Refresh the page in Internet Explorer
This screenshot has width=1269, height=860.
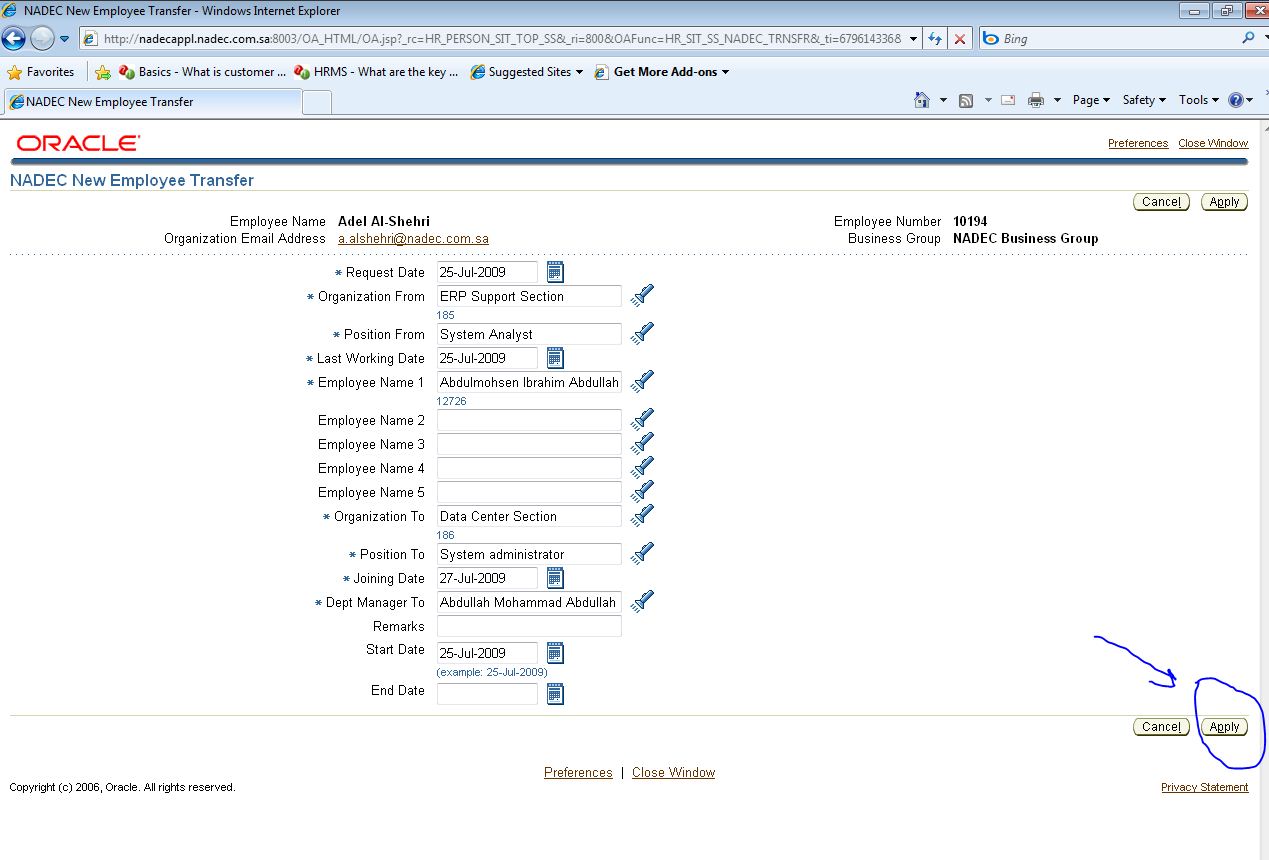(935, 39)
